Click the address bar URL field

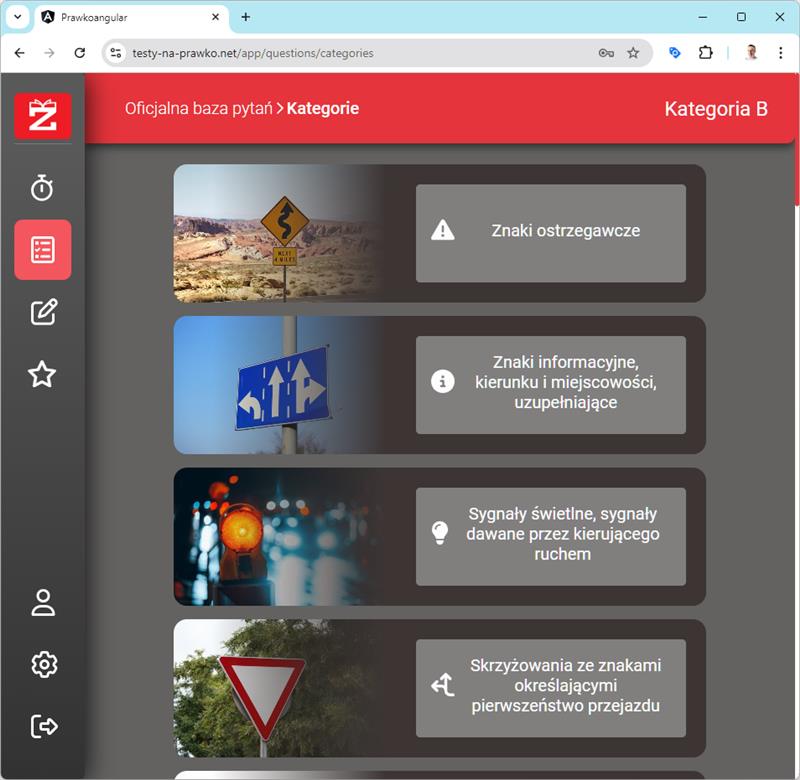pos(350,53)
